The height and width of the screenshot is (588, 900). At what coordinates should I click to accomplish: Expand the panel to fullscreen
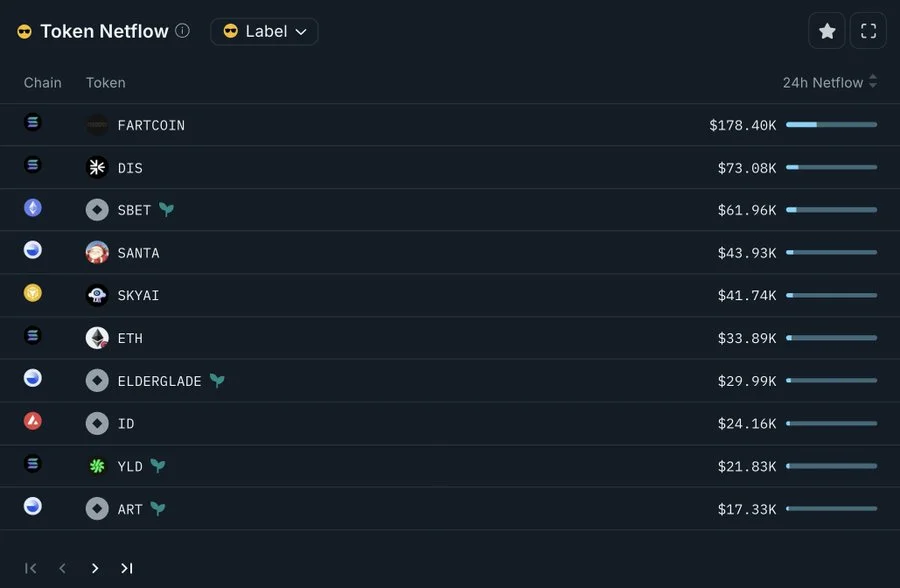click(868, 31)
